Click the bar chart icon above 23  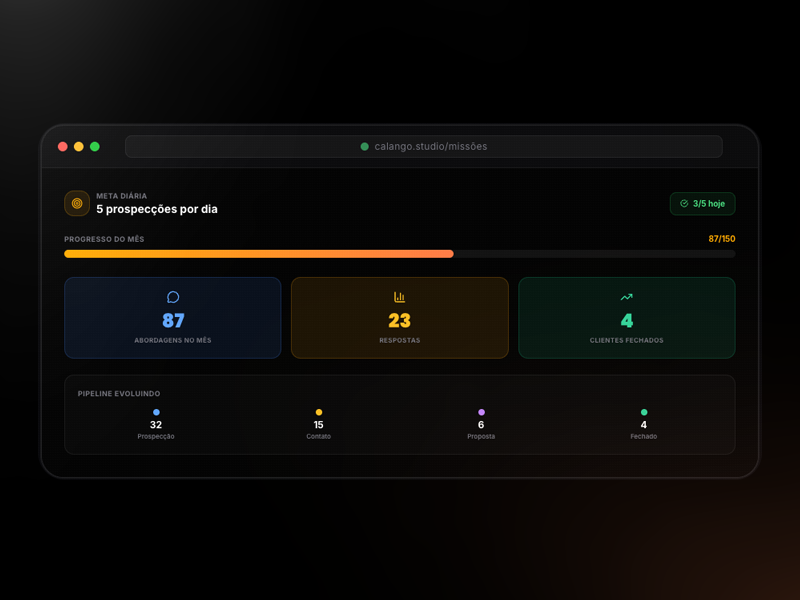coord(400,297)
